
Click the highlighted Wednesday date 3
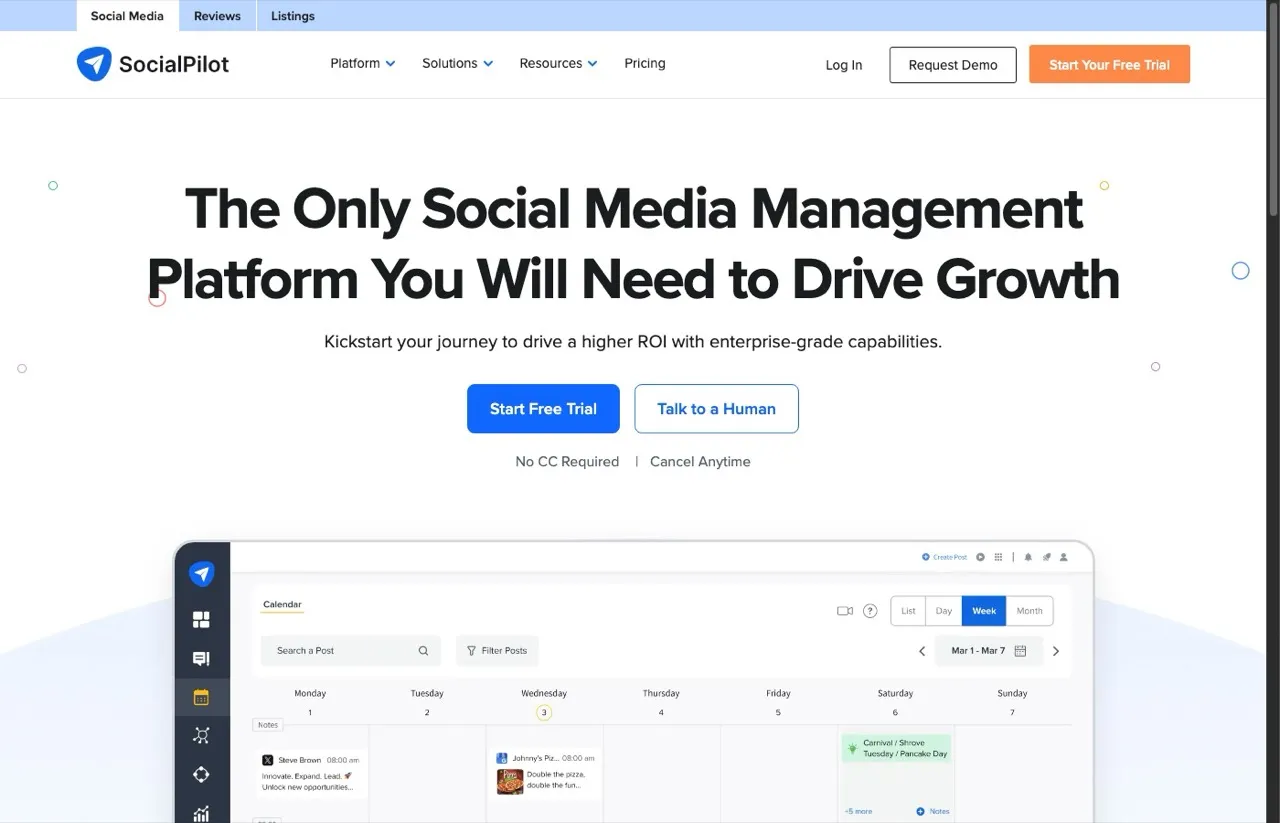tap(544, 713)
